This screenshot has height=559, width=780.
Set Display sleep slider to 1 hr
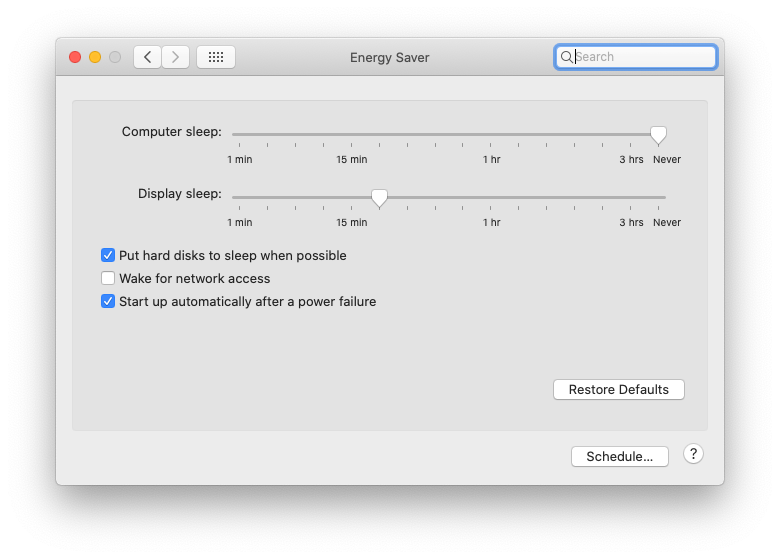[491, 197]
